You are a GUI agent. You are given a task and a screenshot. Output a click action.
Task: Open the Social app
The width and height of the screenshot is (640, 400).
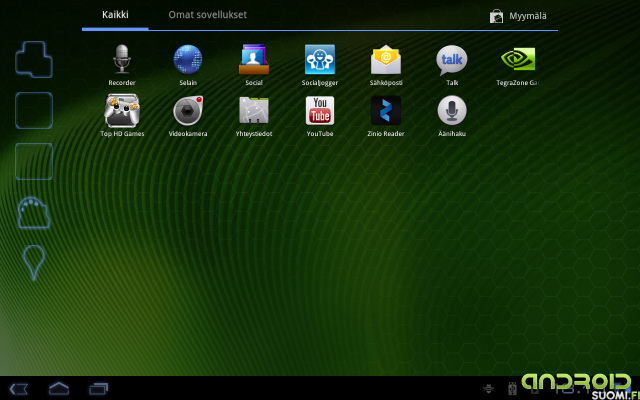coord(254,64)
